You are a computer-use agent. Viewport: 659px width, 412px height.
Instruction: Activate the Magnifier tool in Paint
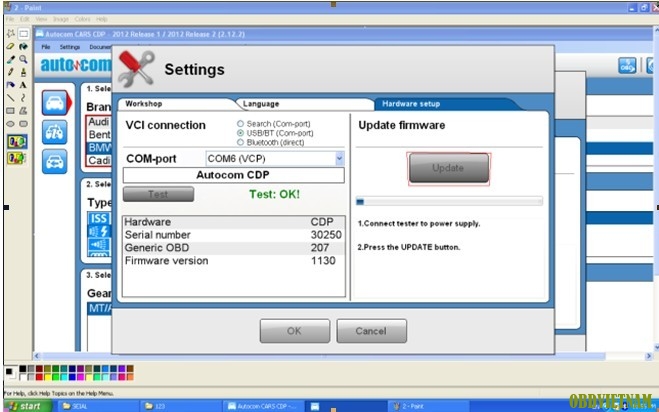point(24,59)
